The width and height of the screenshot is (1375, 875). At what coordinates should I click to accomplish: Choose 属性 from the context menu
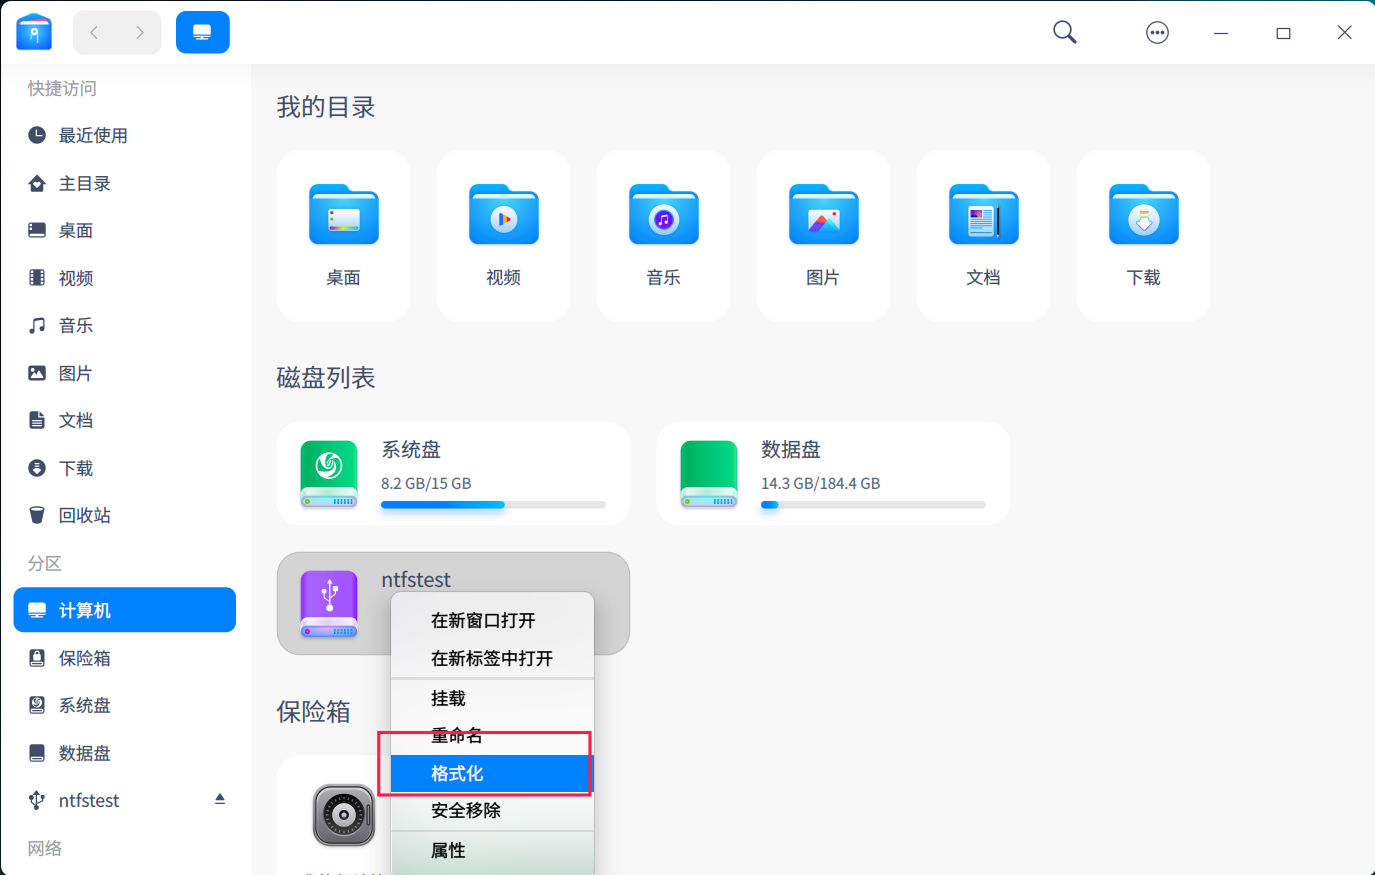(492, 851)
